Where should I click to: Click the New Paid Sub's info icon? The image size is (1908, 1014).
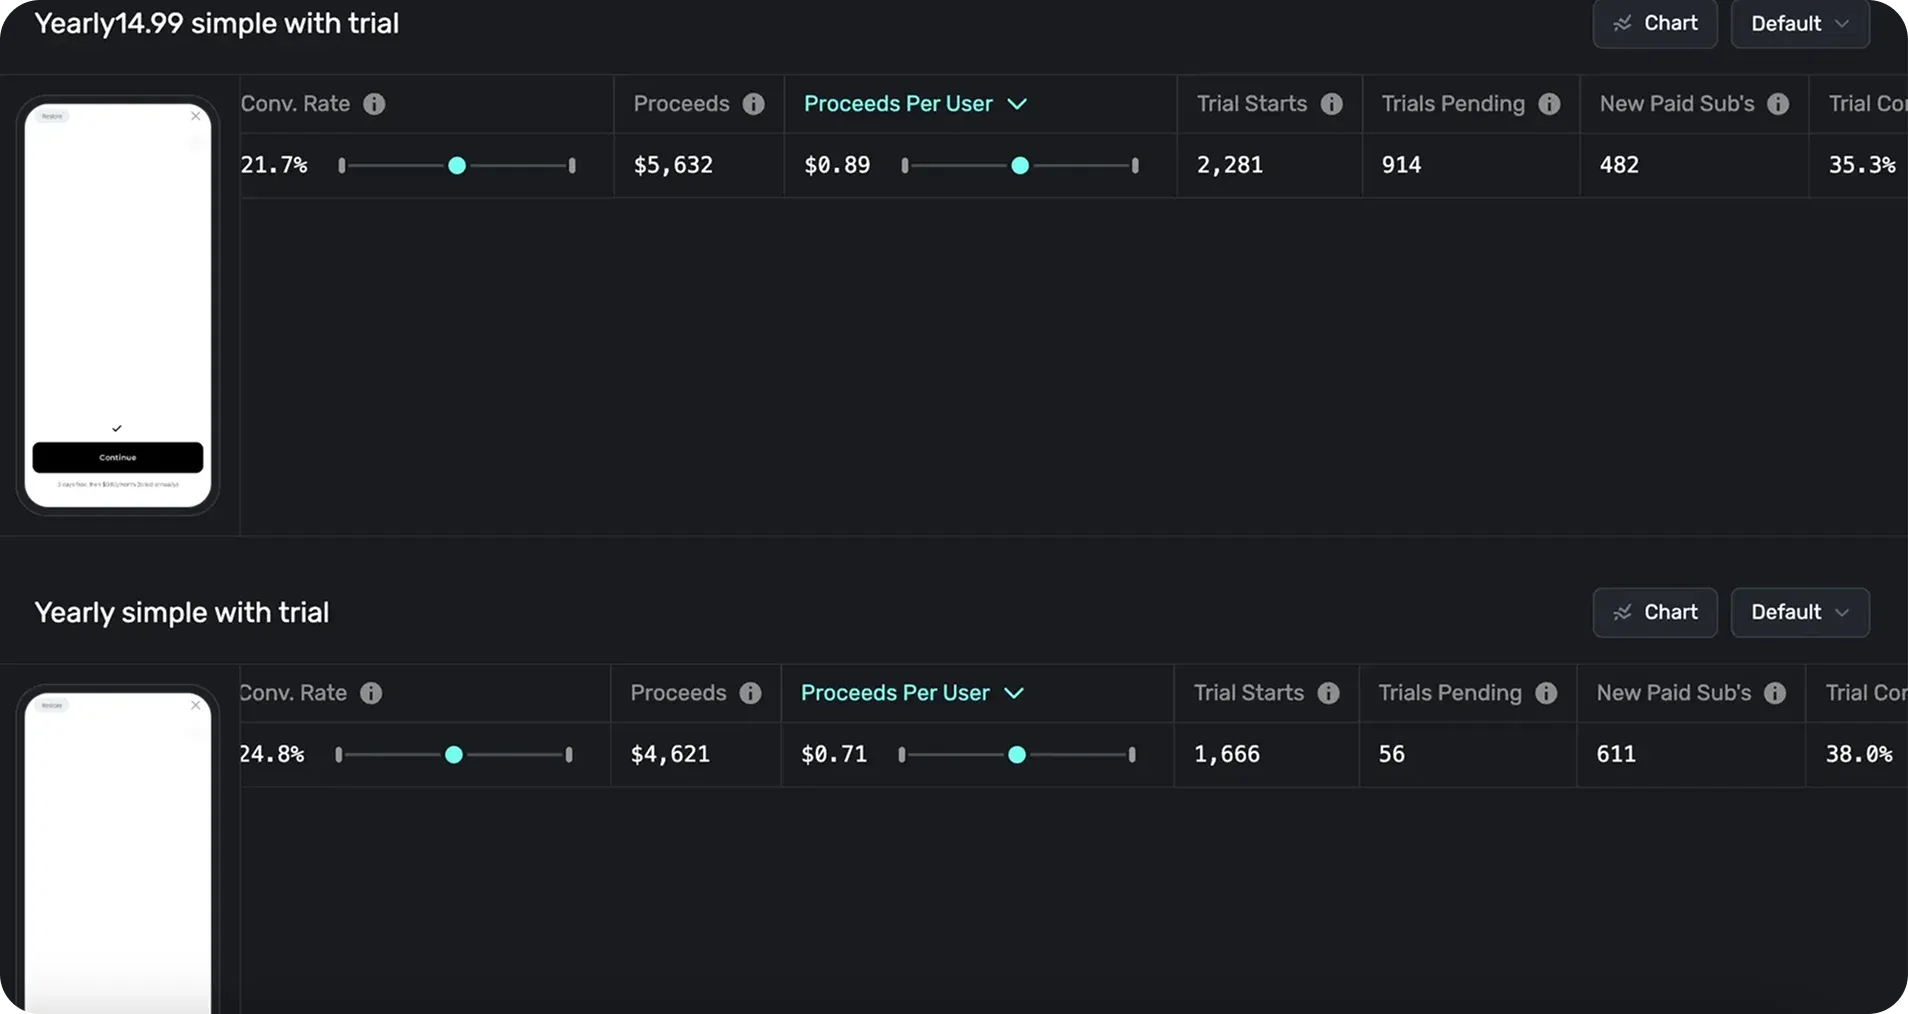(x=1779, y=104)
